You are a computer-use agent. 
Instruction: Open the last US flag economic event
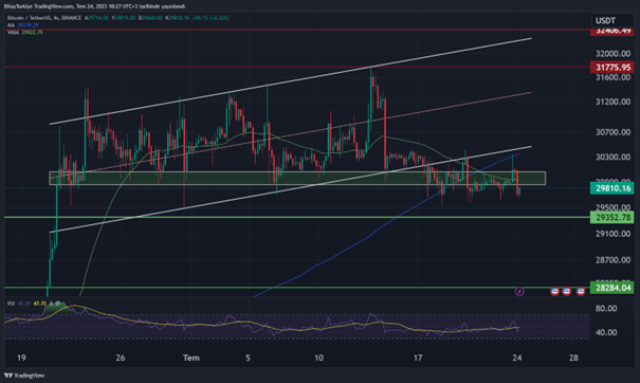[580, 292]
